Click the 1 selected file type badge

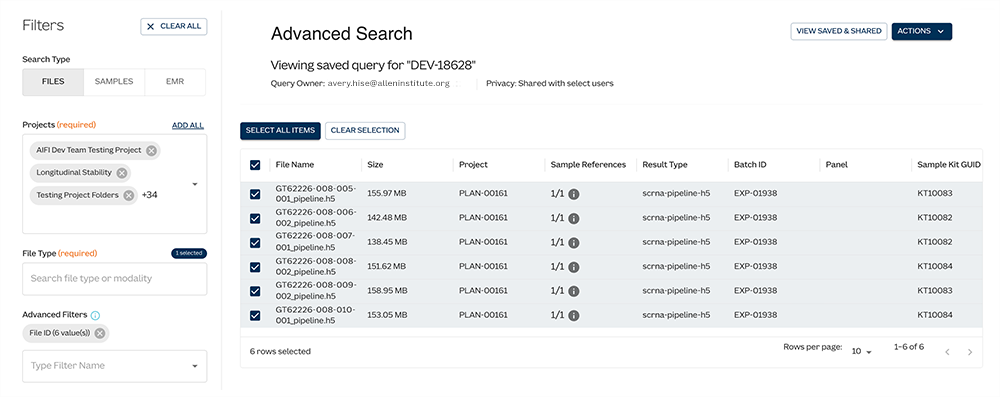189,253
